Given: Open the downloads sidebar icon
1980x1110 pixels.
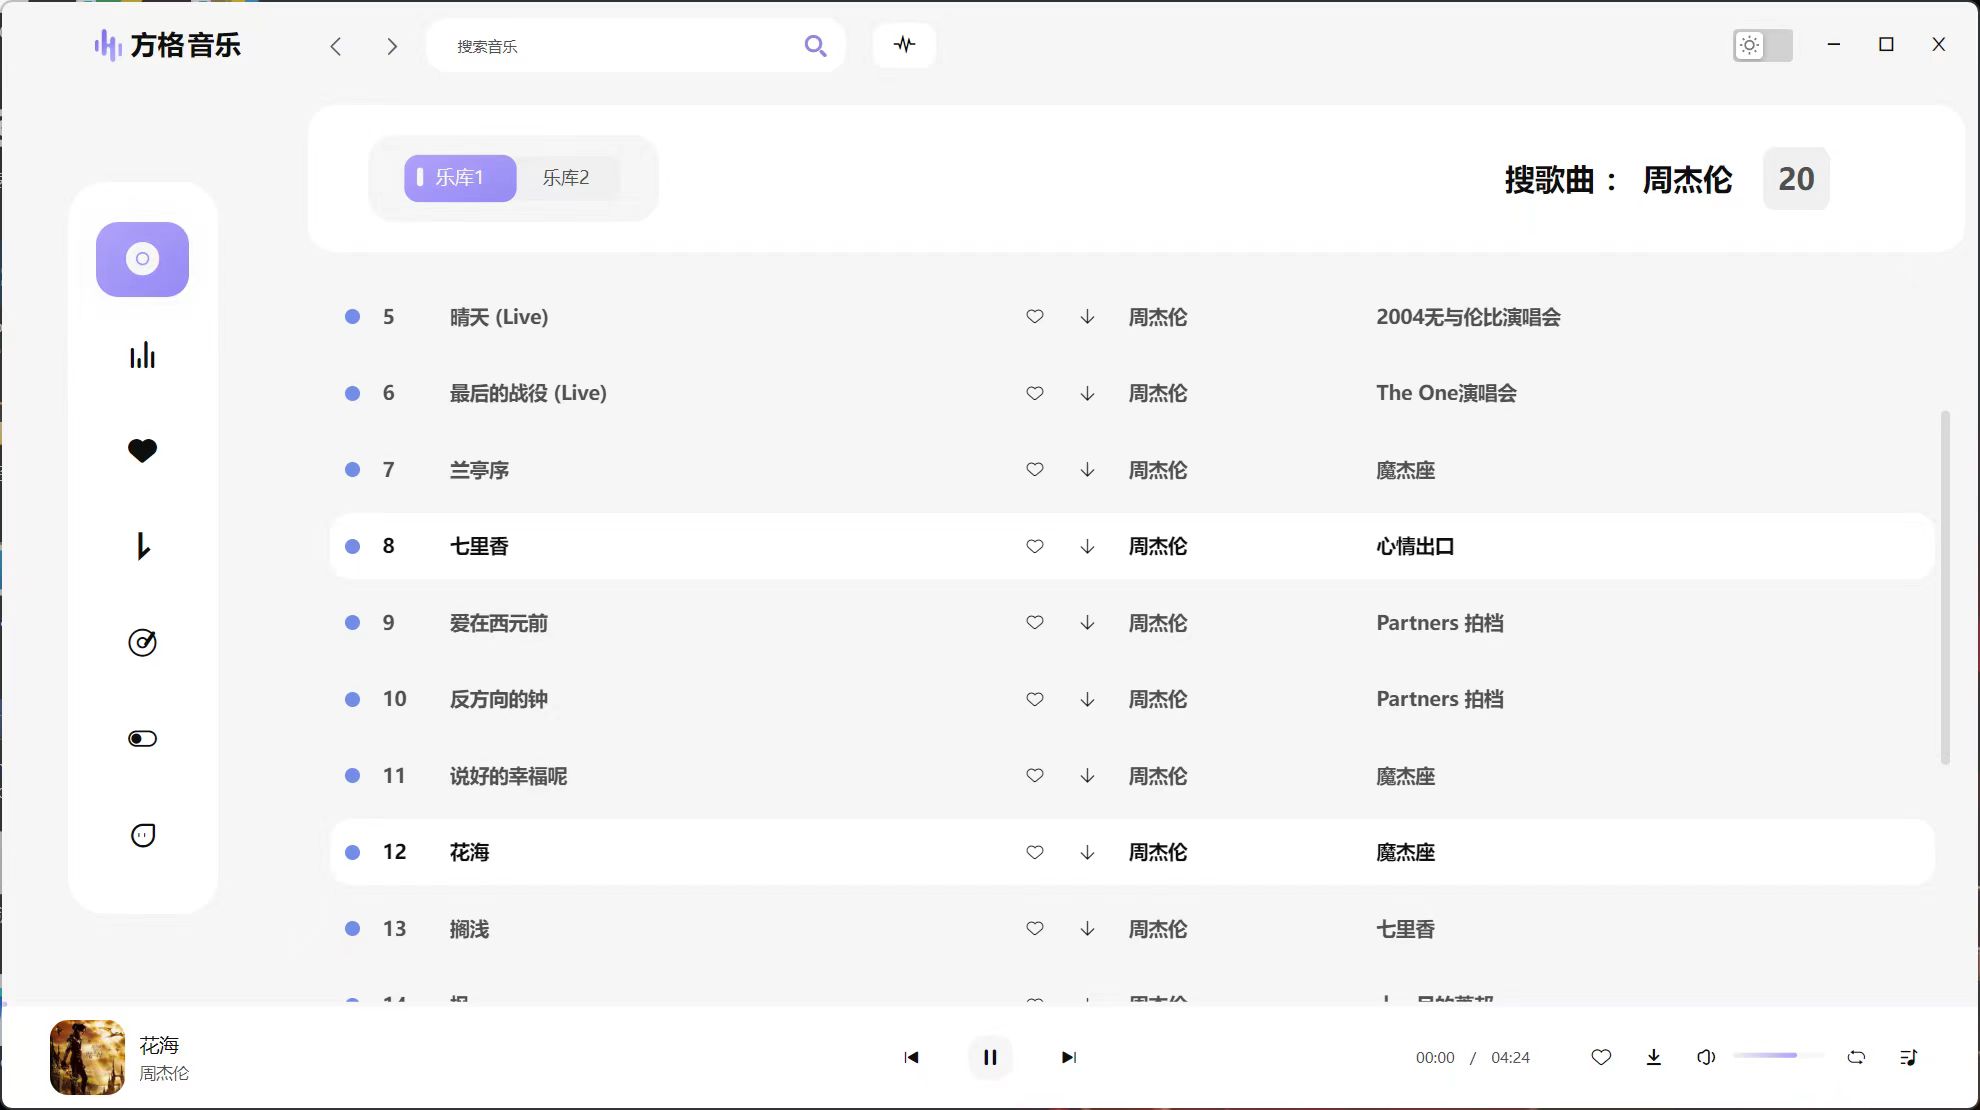Looking at the screenshot, I should tap(142, 546).
